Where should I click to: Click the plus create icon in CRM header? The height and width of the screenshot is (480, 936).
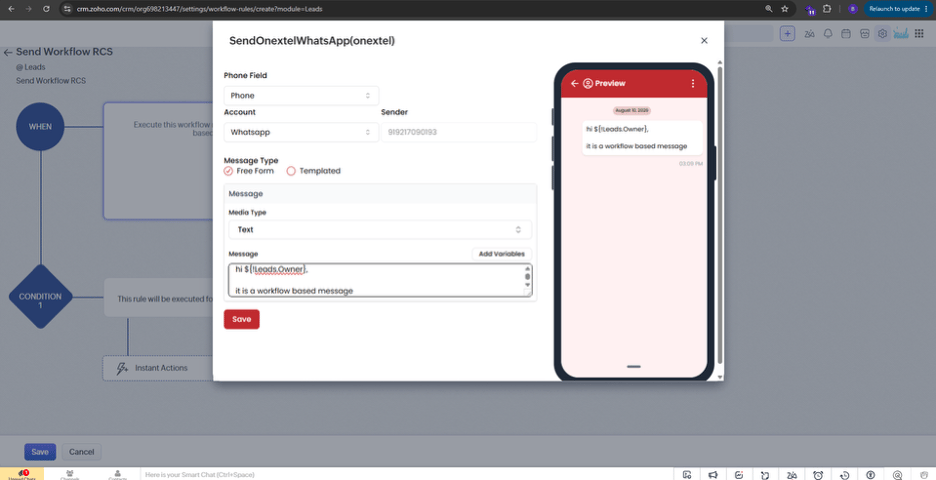point(787,34)
